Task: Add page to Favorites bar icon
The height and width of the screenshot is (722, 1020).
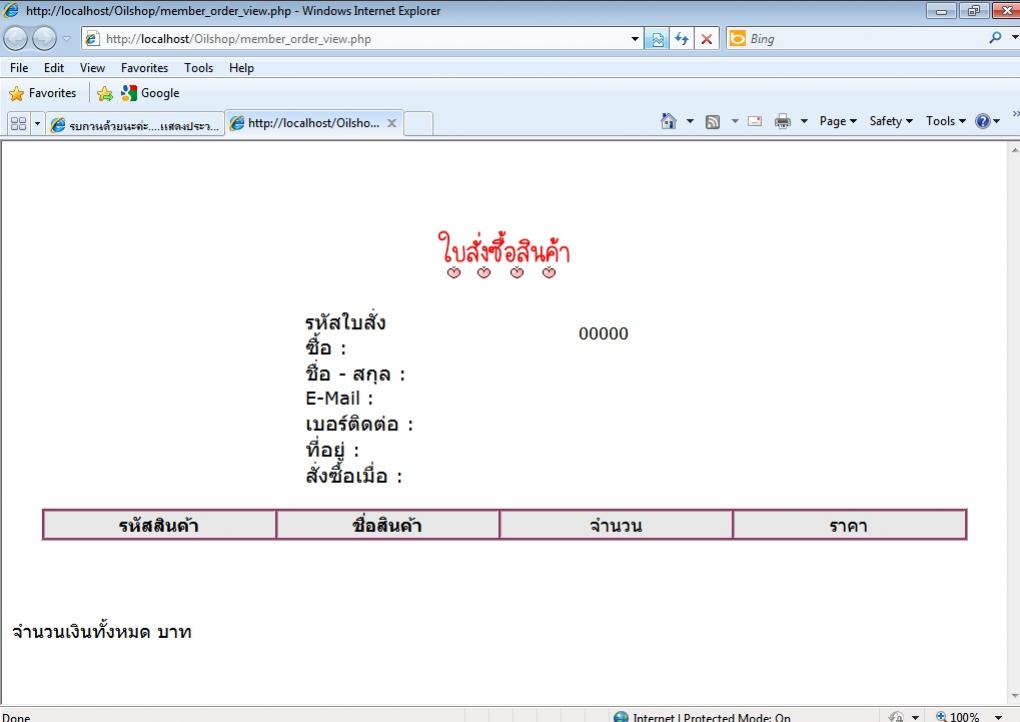Action: click(x=105, y=94)
